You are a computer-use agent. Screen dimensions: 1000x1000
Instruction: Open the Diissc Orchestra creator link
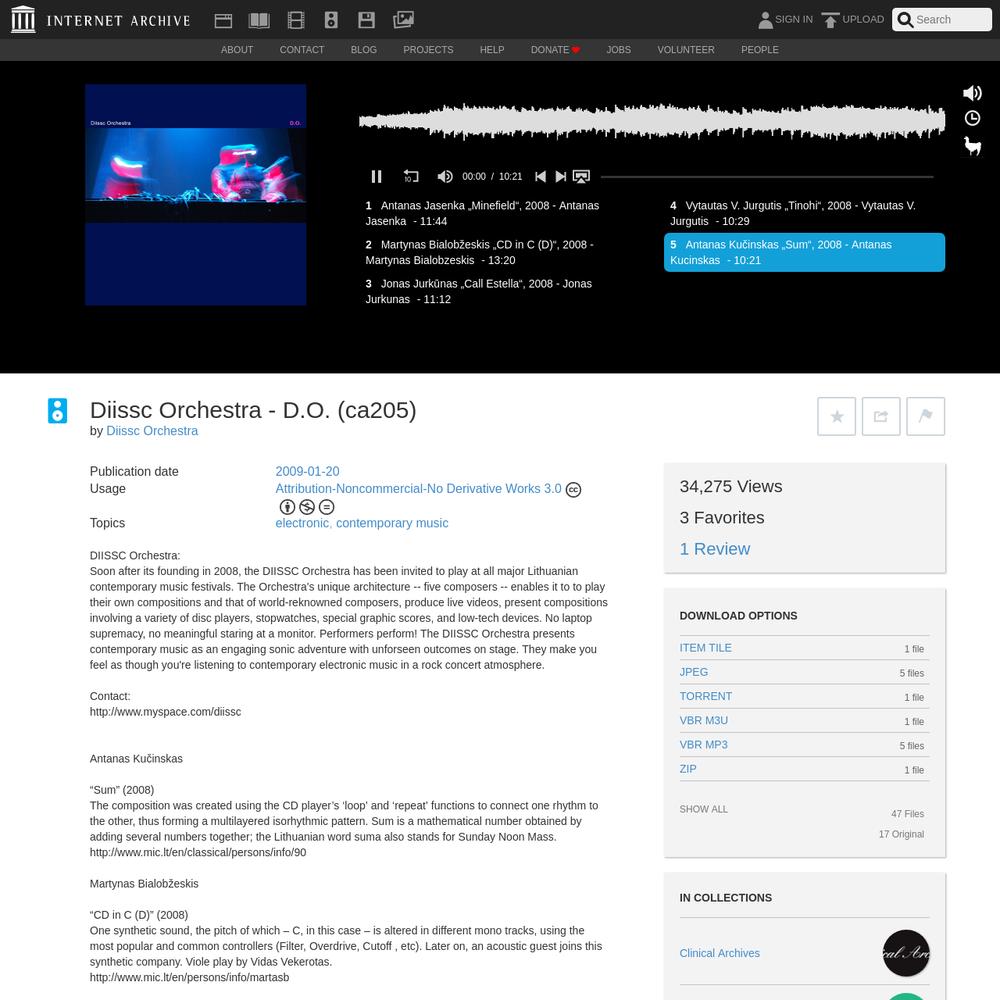click(152, 431)
